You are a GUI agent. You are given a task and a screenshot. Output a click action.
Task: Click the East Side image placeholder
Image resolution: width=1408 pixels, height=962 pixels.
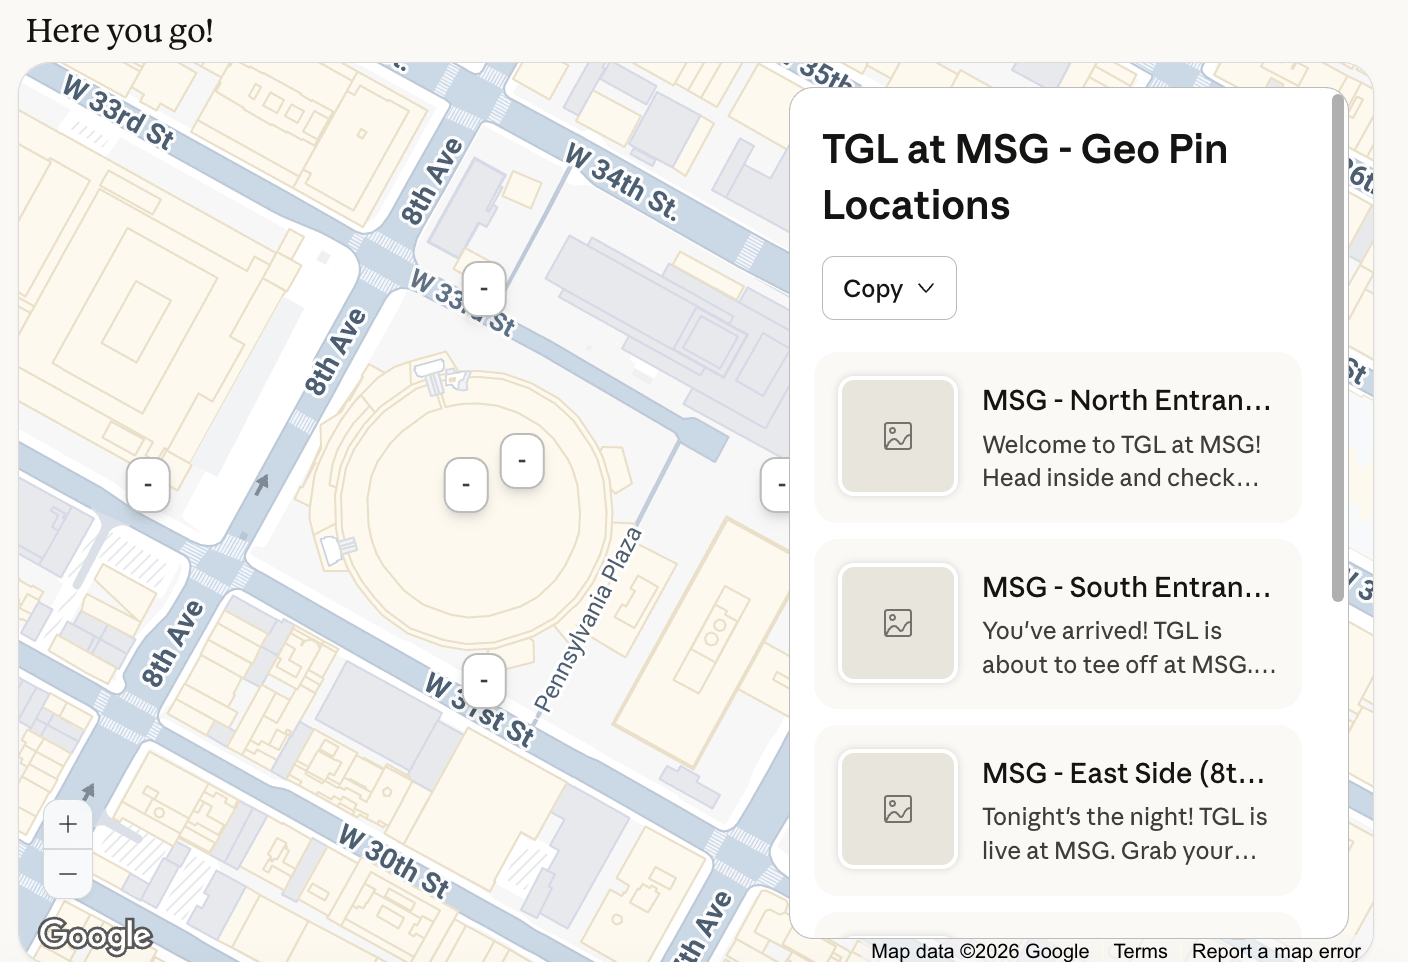click(898, 809)
